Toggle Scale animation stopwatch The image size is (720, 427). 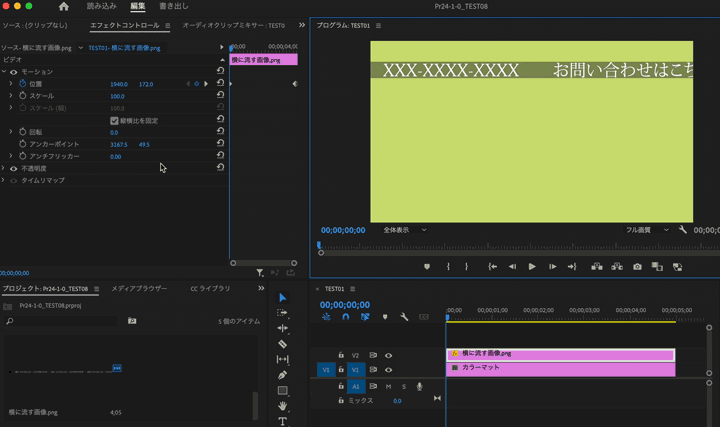point(22,96)
